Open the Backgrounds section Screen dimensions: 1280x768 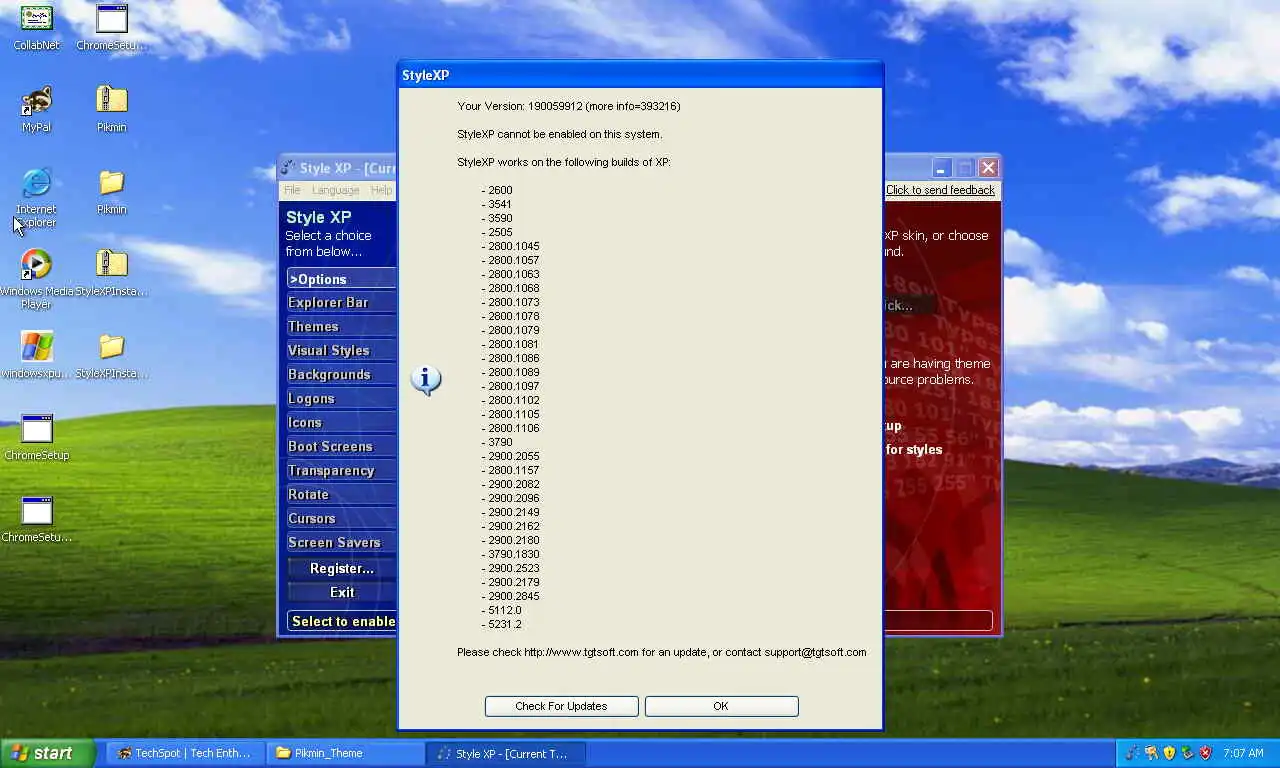point(341,375)
